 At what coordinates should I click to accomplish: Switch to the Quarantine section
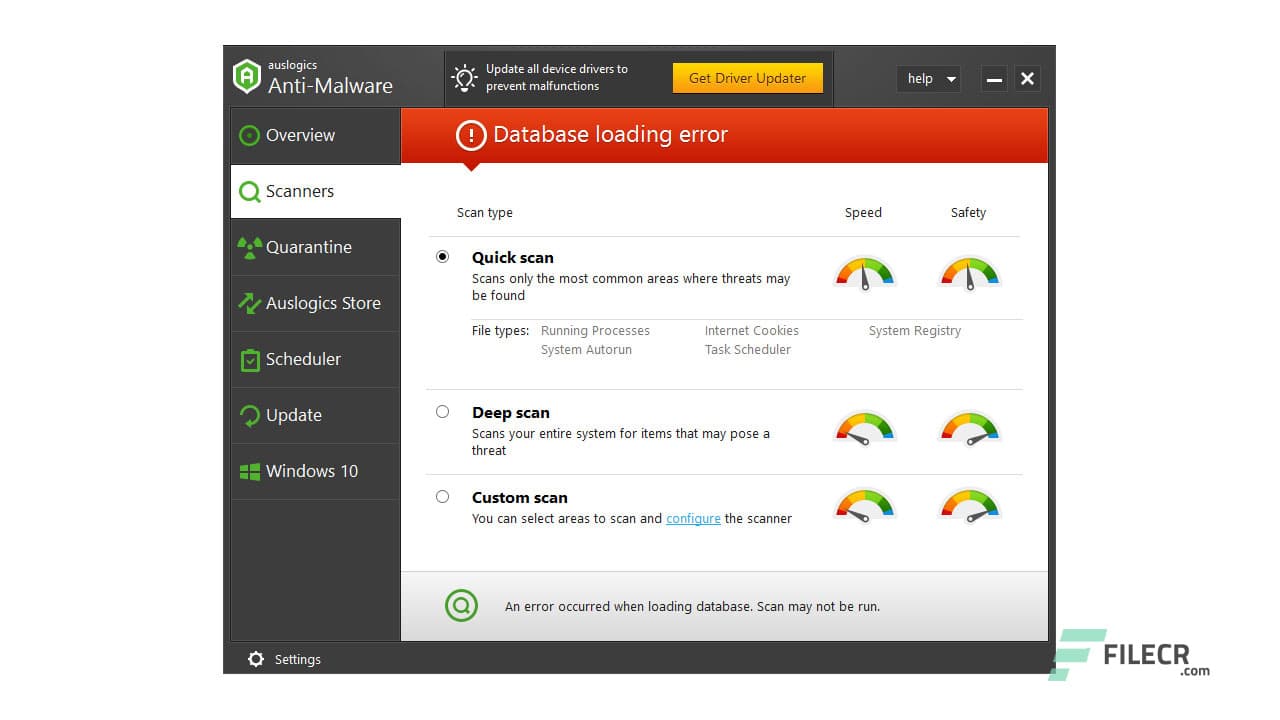308,247
